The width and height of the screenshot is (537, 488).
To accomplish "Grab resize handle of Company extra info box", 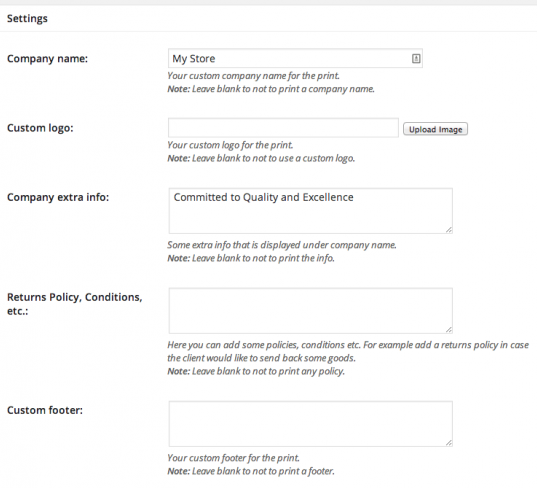I will pyautogui.click(x=449, y=230).
